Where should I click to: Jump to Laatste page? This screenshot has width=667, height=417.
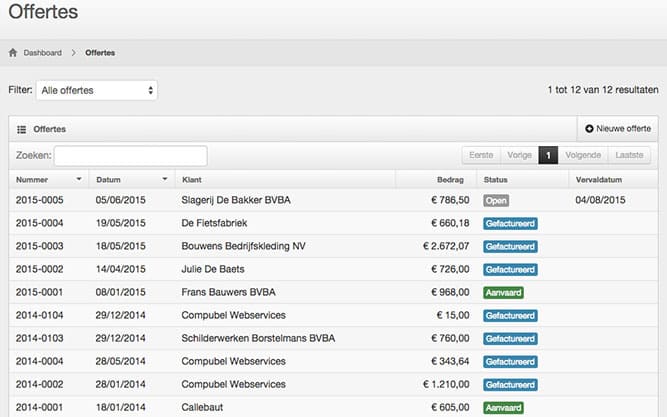(x=630, y=156)
